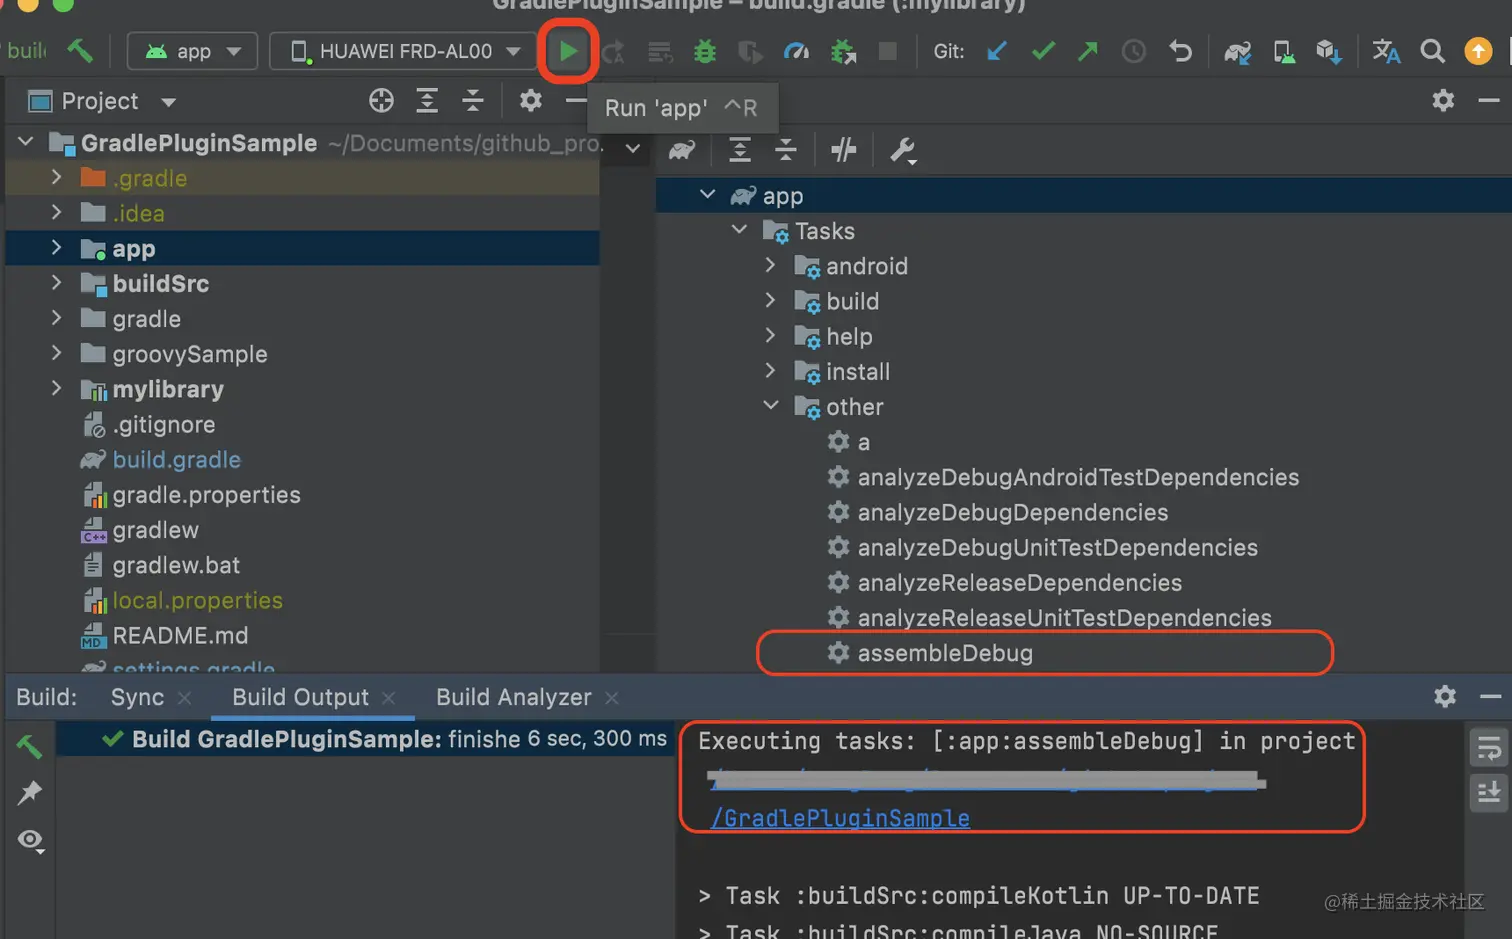Image resolution: width=1512 pixels, height=939 pixels.
Task: Collapse the other task group
Action: pos(770,406)
